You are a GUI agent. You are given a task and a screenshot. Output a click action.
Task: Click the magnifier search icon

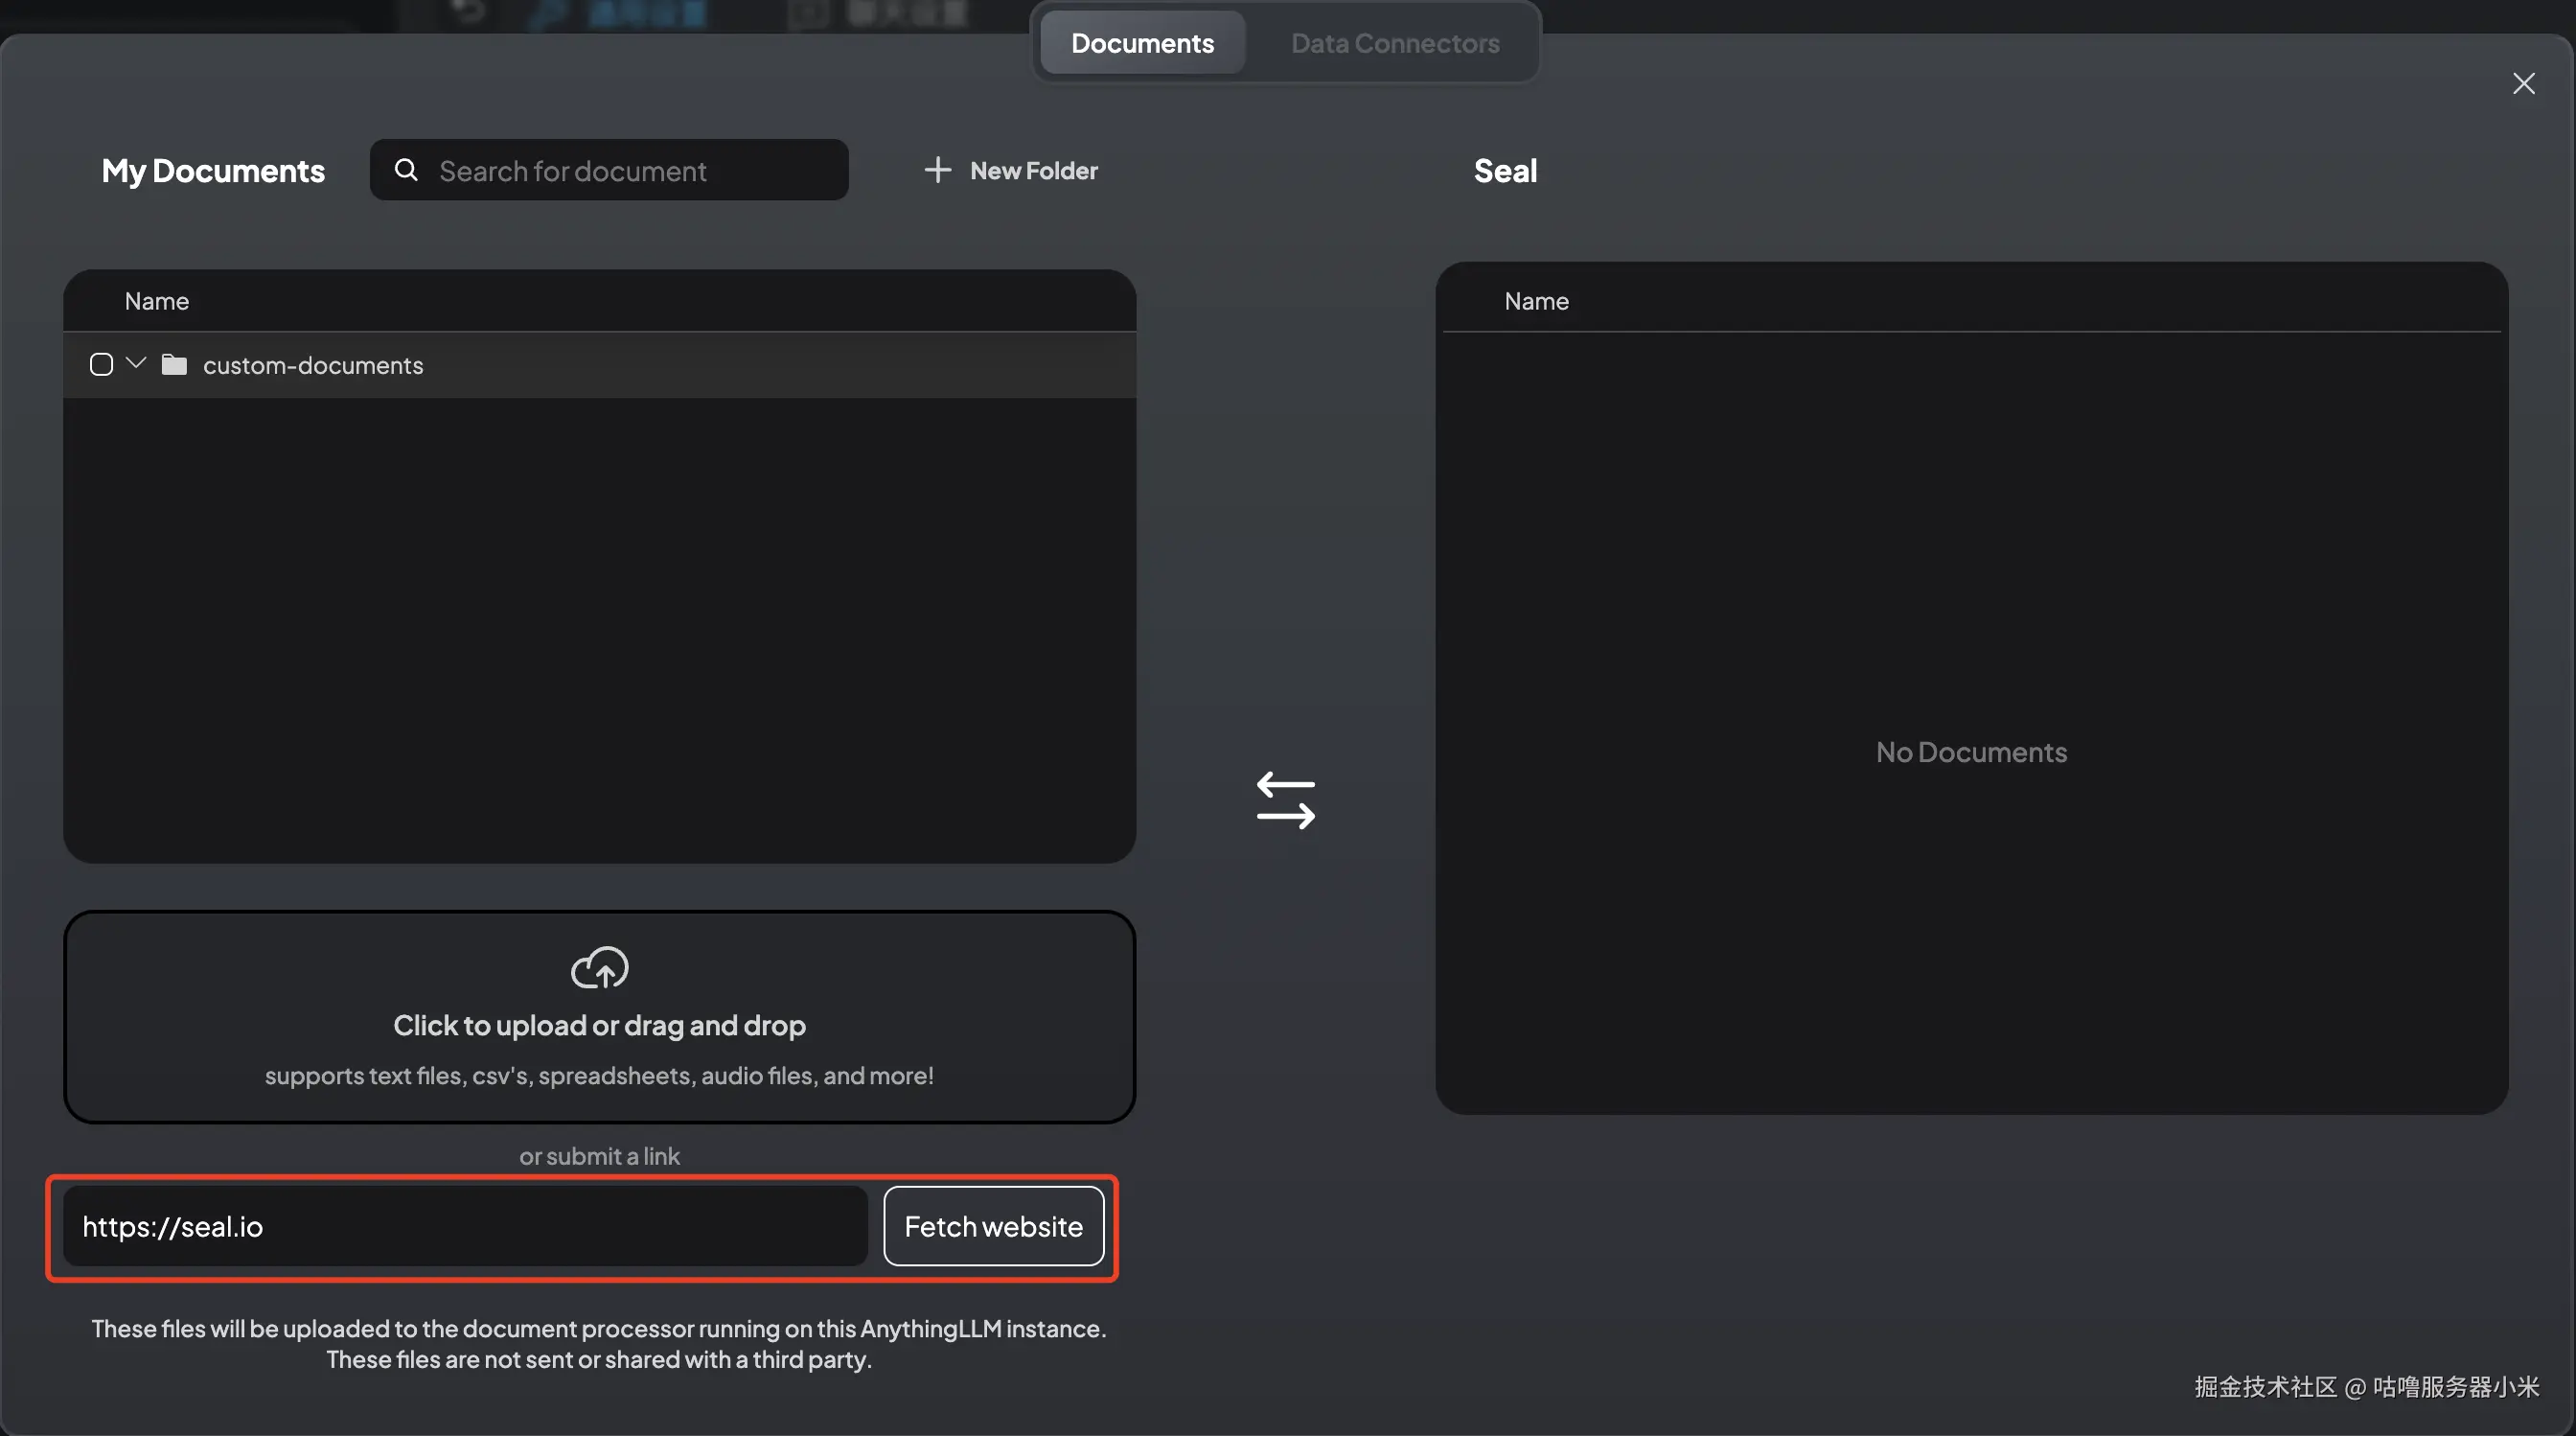tap(405, 170)
